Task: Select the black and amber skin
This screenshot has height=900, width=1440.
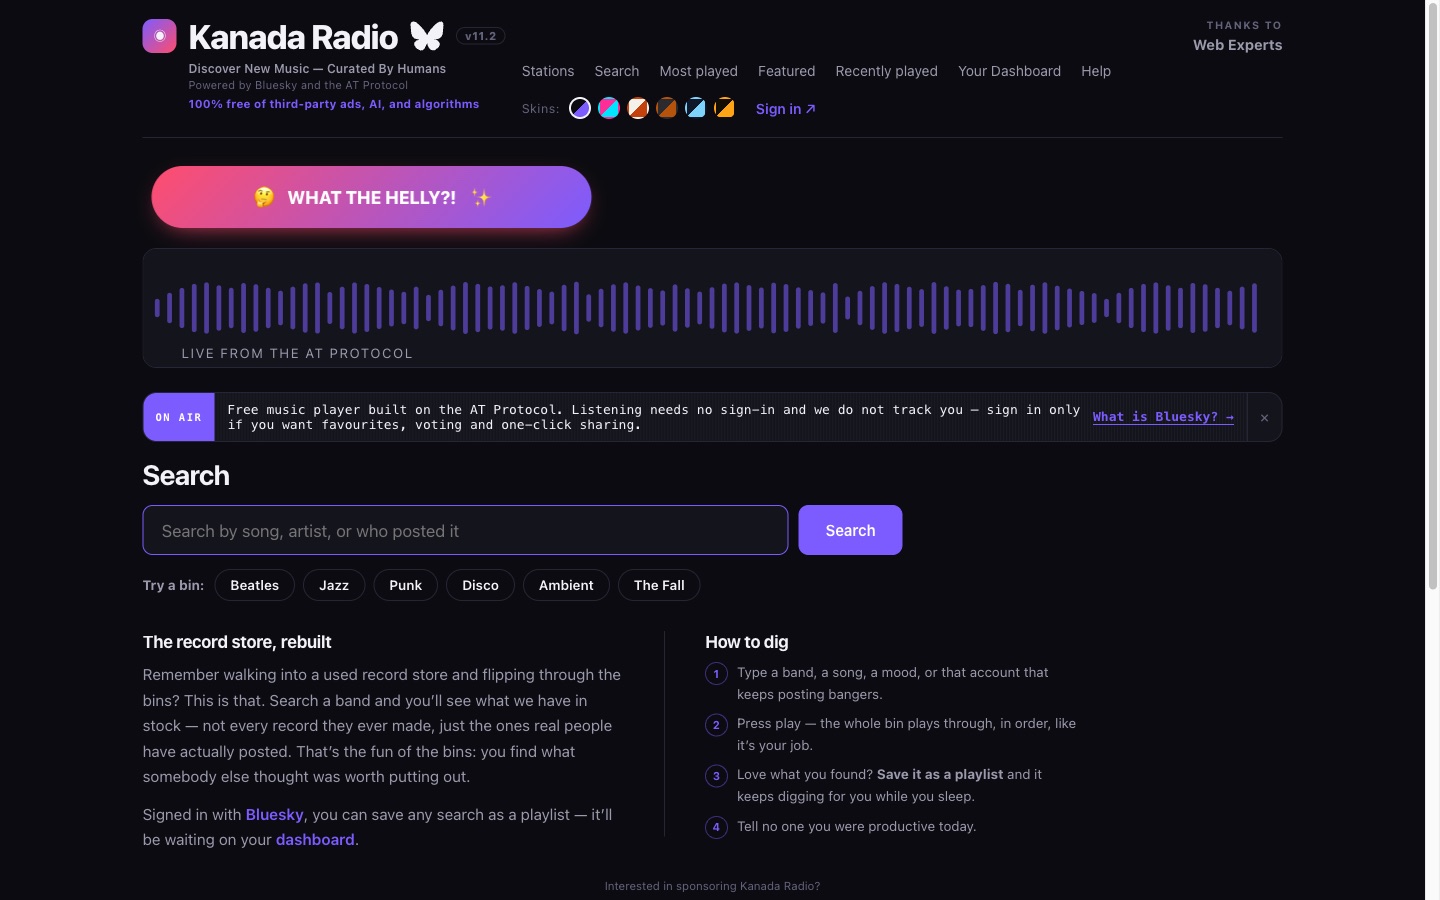Action: point(725,108)
